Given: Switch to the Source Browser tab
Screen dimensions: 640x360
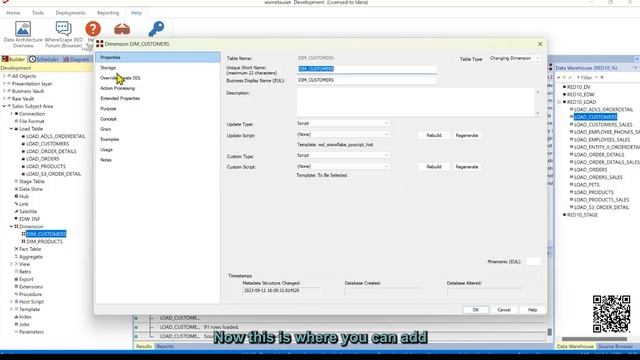Looking at the screenshot, I should tap(616, 346).
